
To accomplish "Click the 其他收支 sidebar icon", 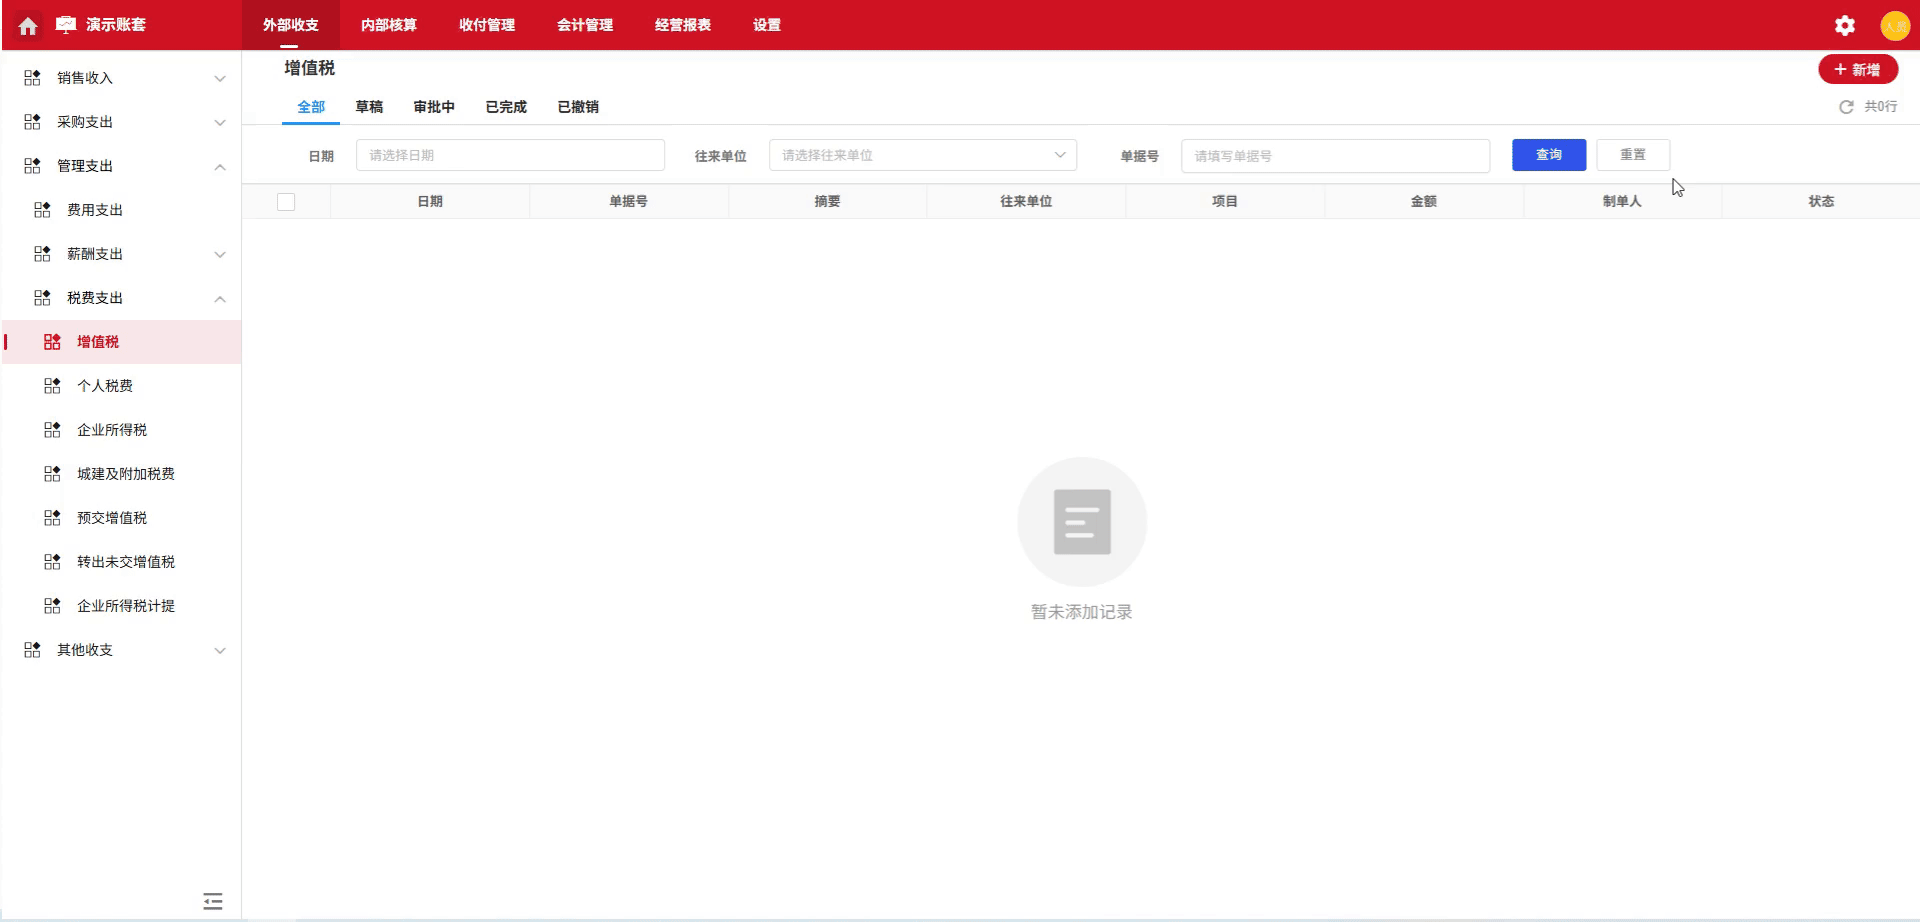I will tap(31, 649).
